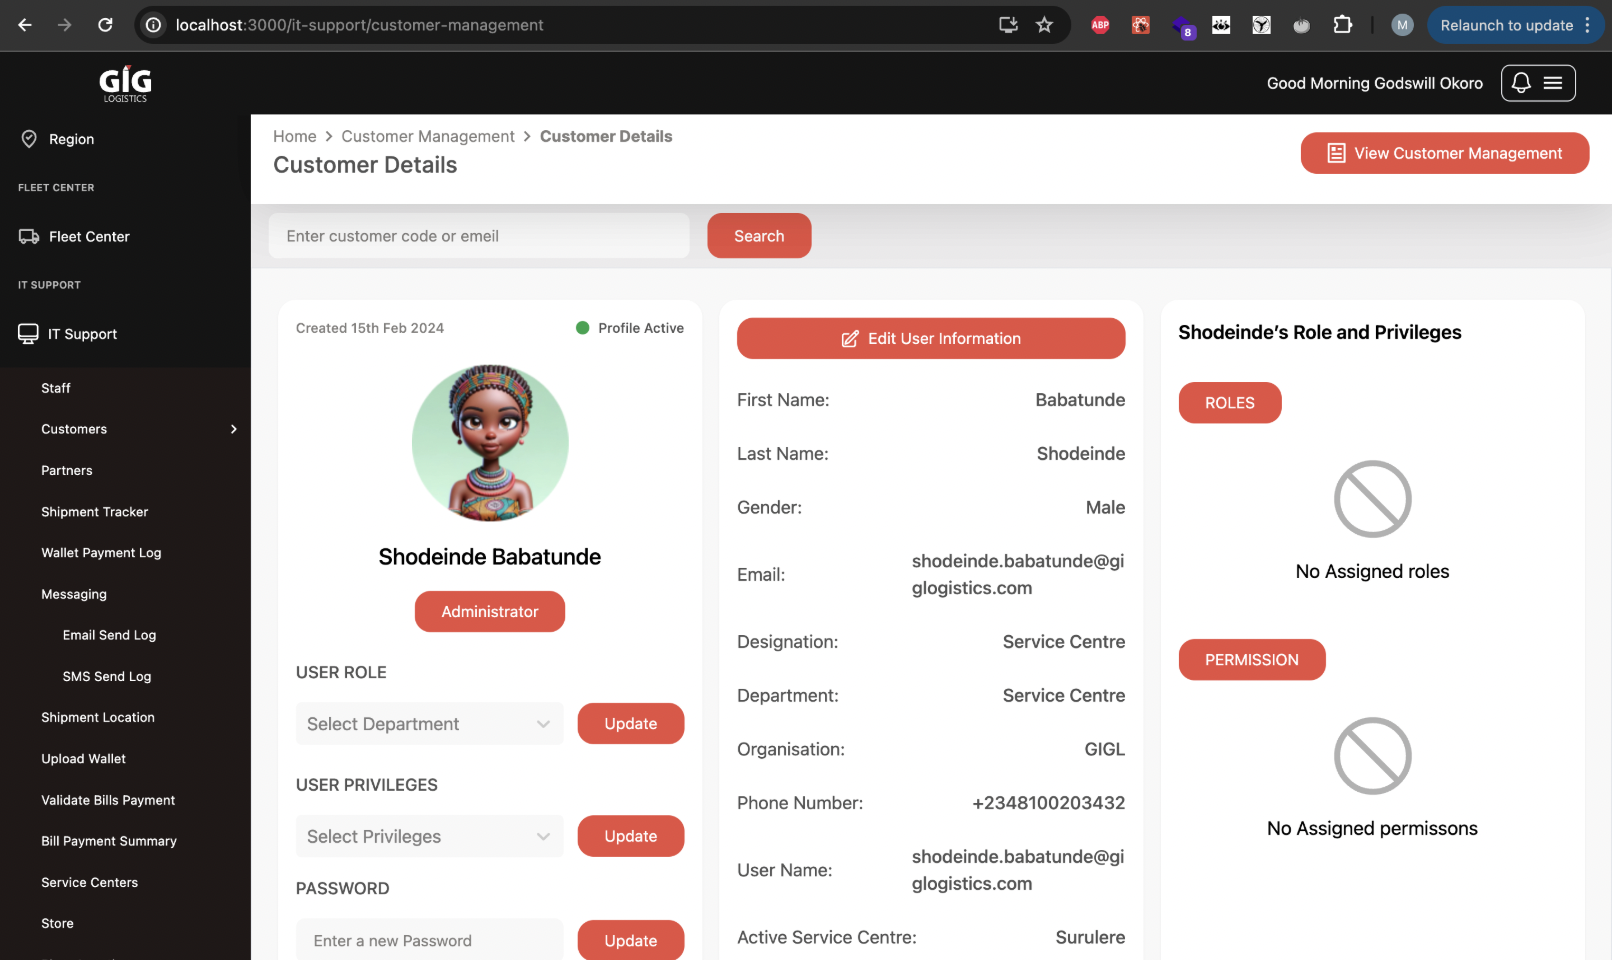This screenshot has width=1612, height=960.
Task: Click the Shodeinde Babatunde profile avatar
Action: [x=490, y=443]
